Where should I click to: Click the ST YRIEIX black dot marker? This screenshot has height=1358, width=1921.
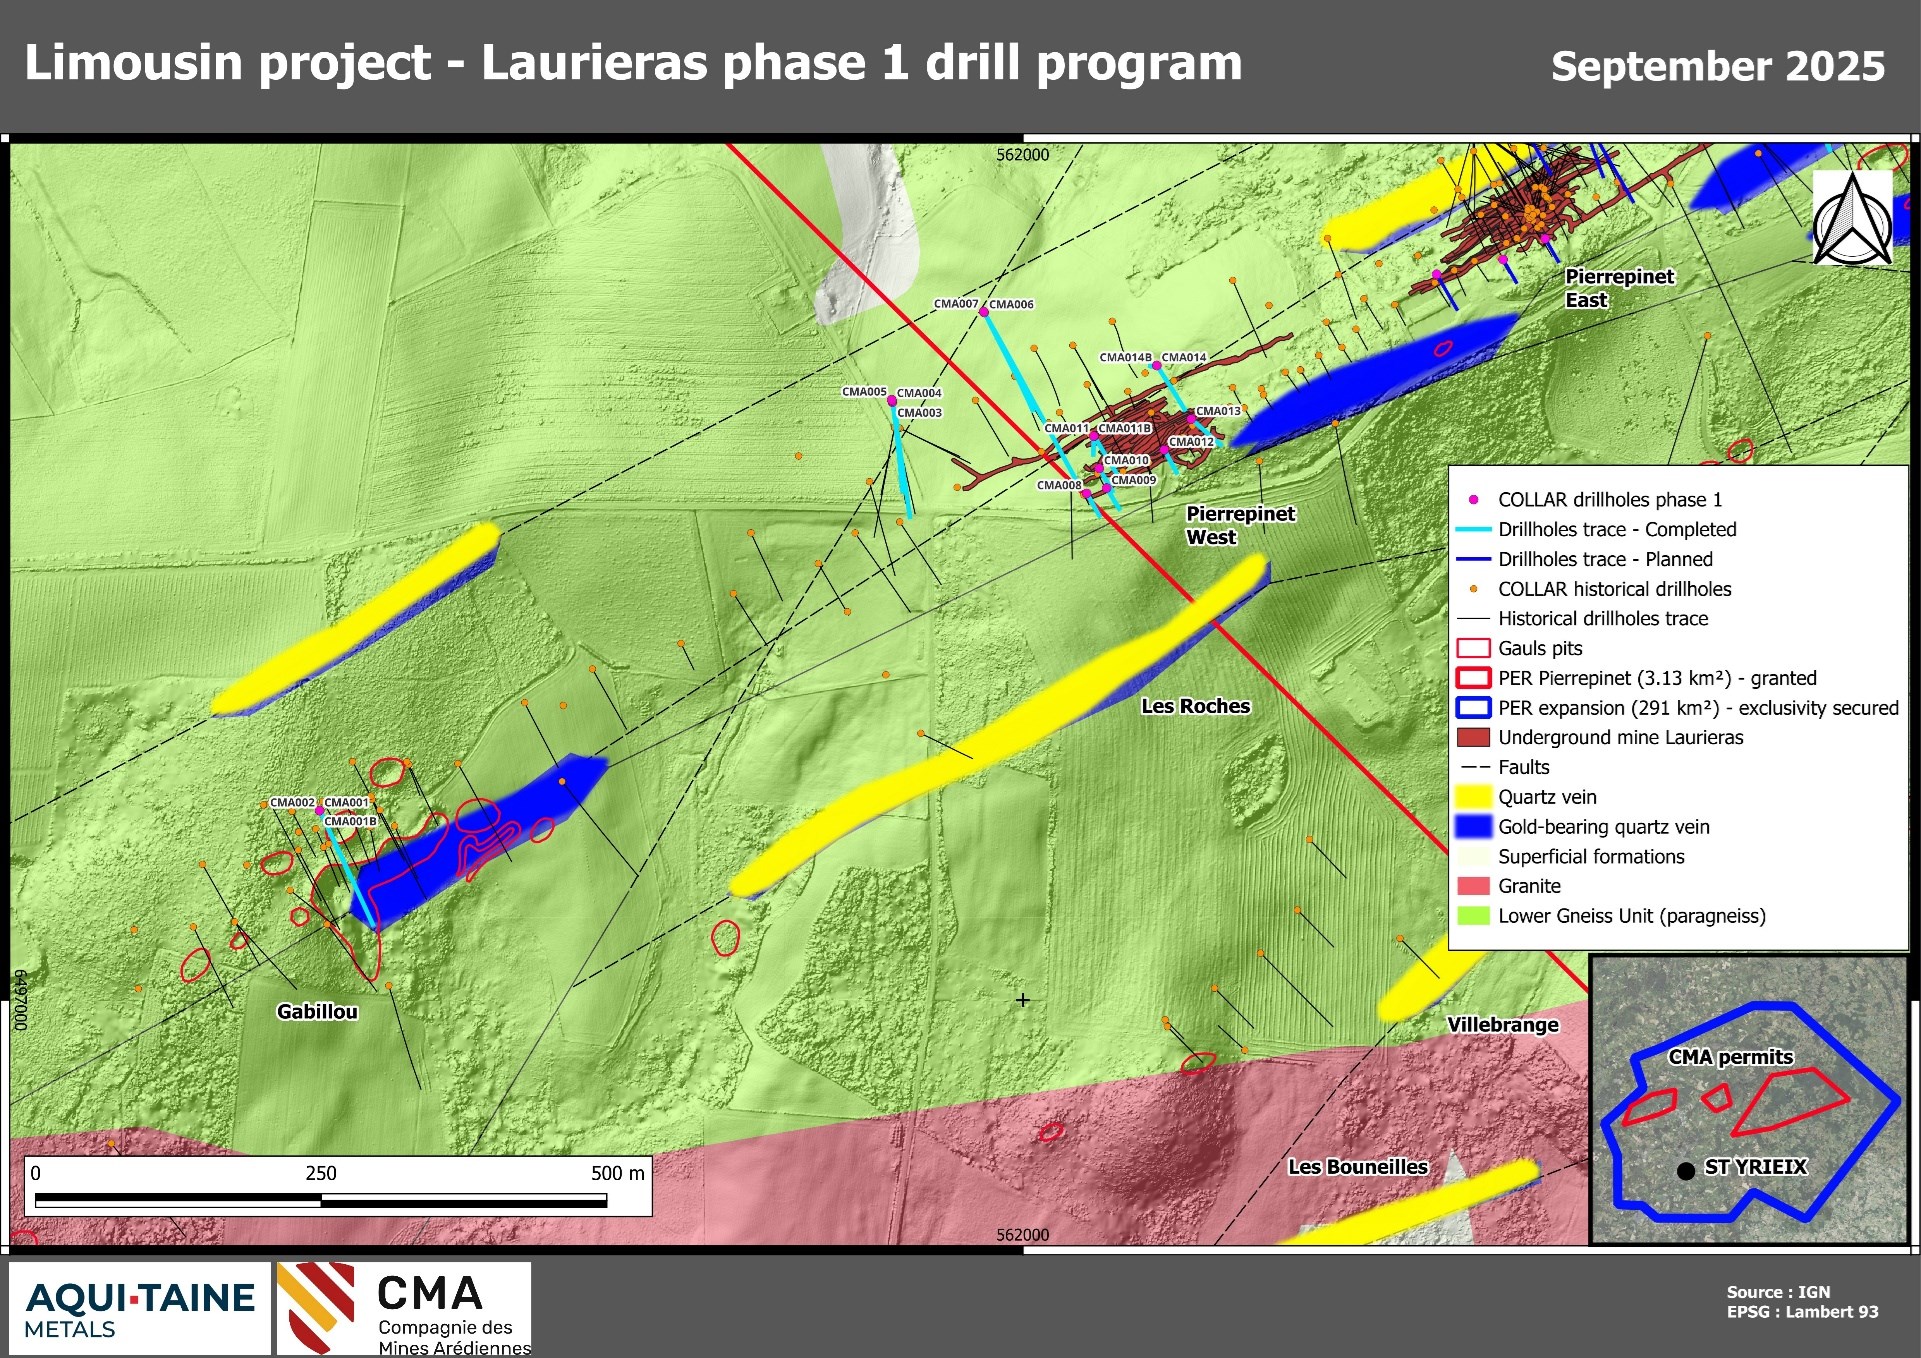click(1685, 1170)
